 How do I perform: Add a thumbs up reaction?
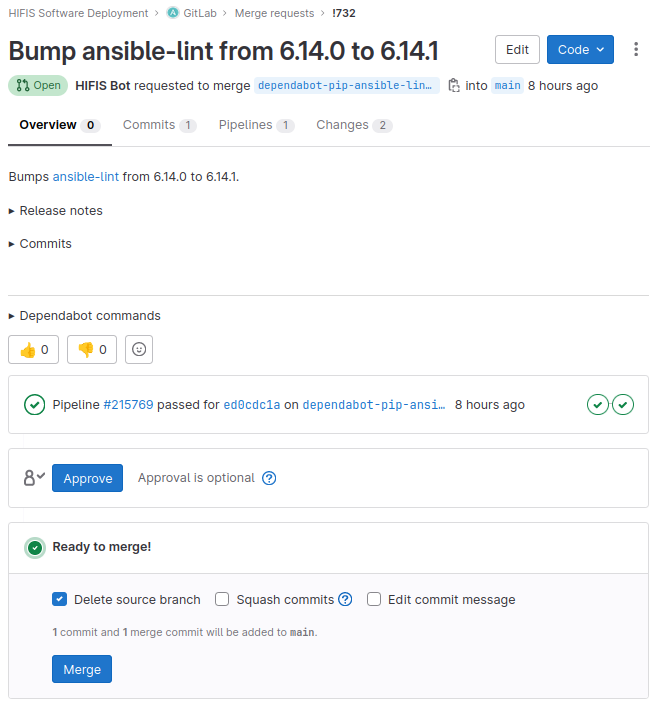34,349
